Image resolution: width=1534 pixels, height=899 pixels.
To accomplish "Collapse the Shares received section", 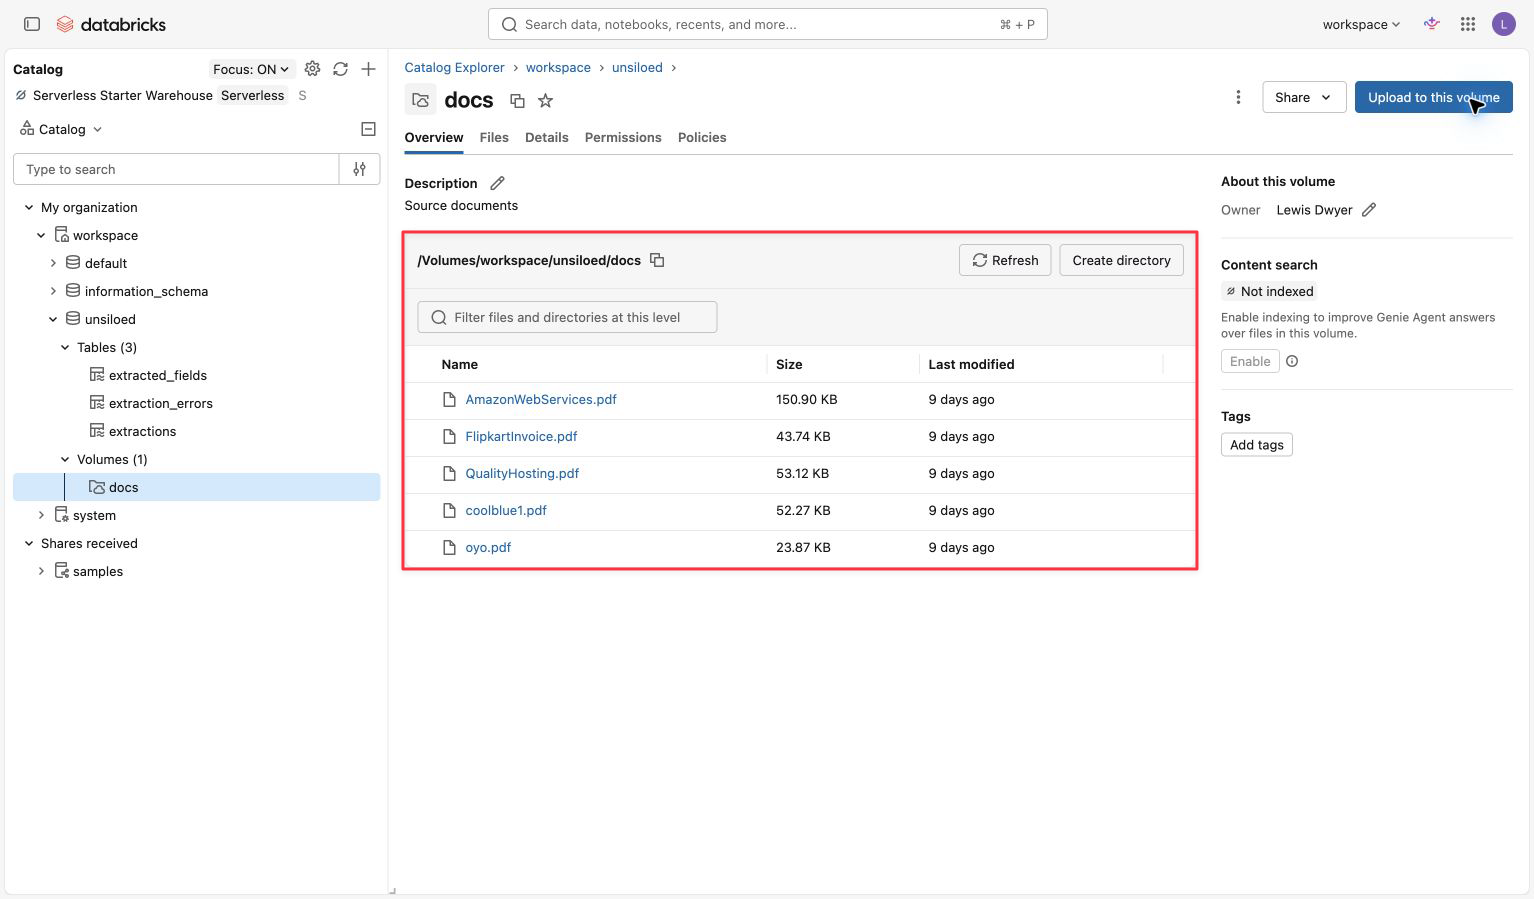I will (29, 543).
